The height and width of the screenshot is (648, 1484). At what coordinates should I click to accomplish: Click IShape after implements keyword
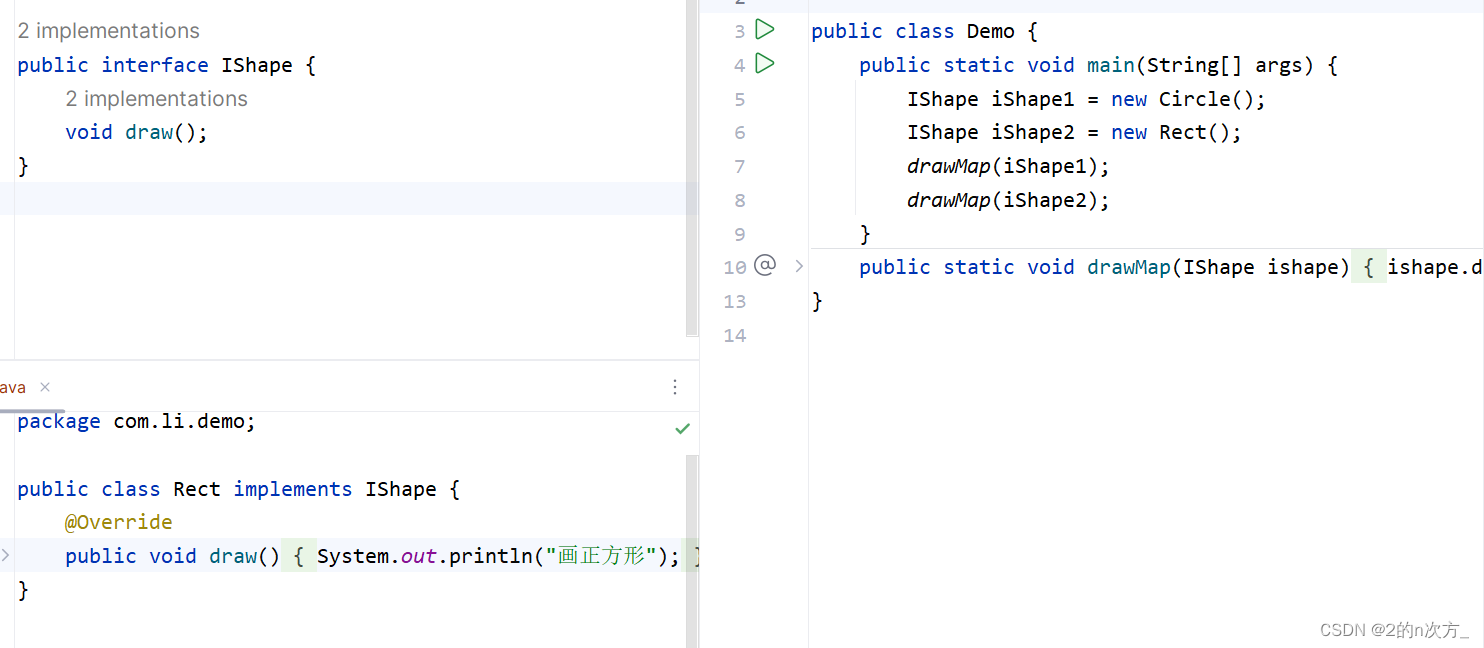point(401,489)
